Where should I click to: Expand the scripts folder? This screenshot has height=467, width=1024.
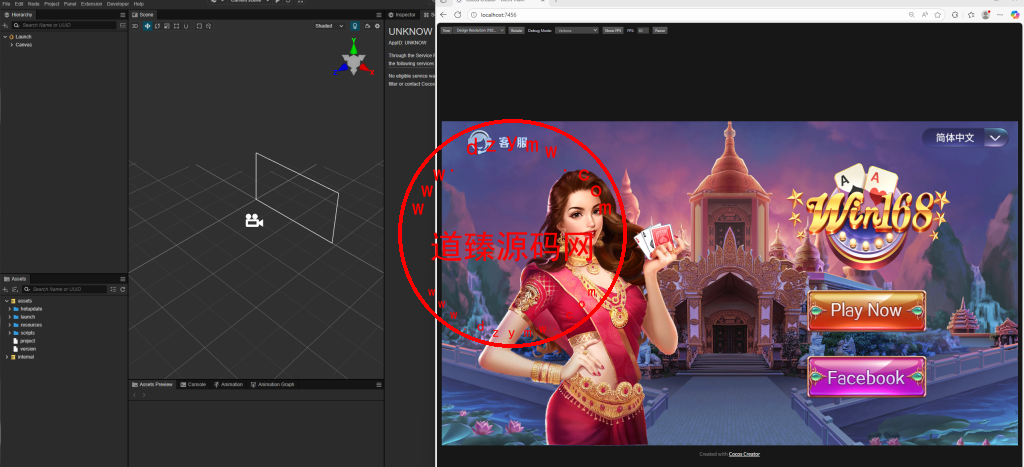(9, 332)
